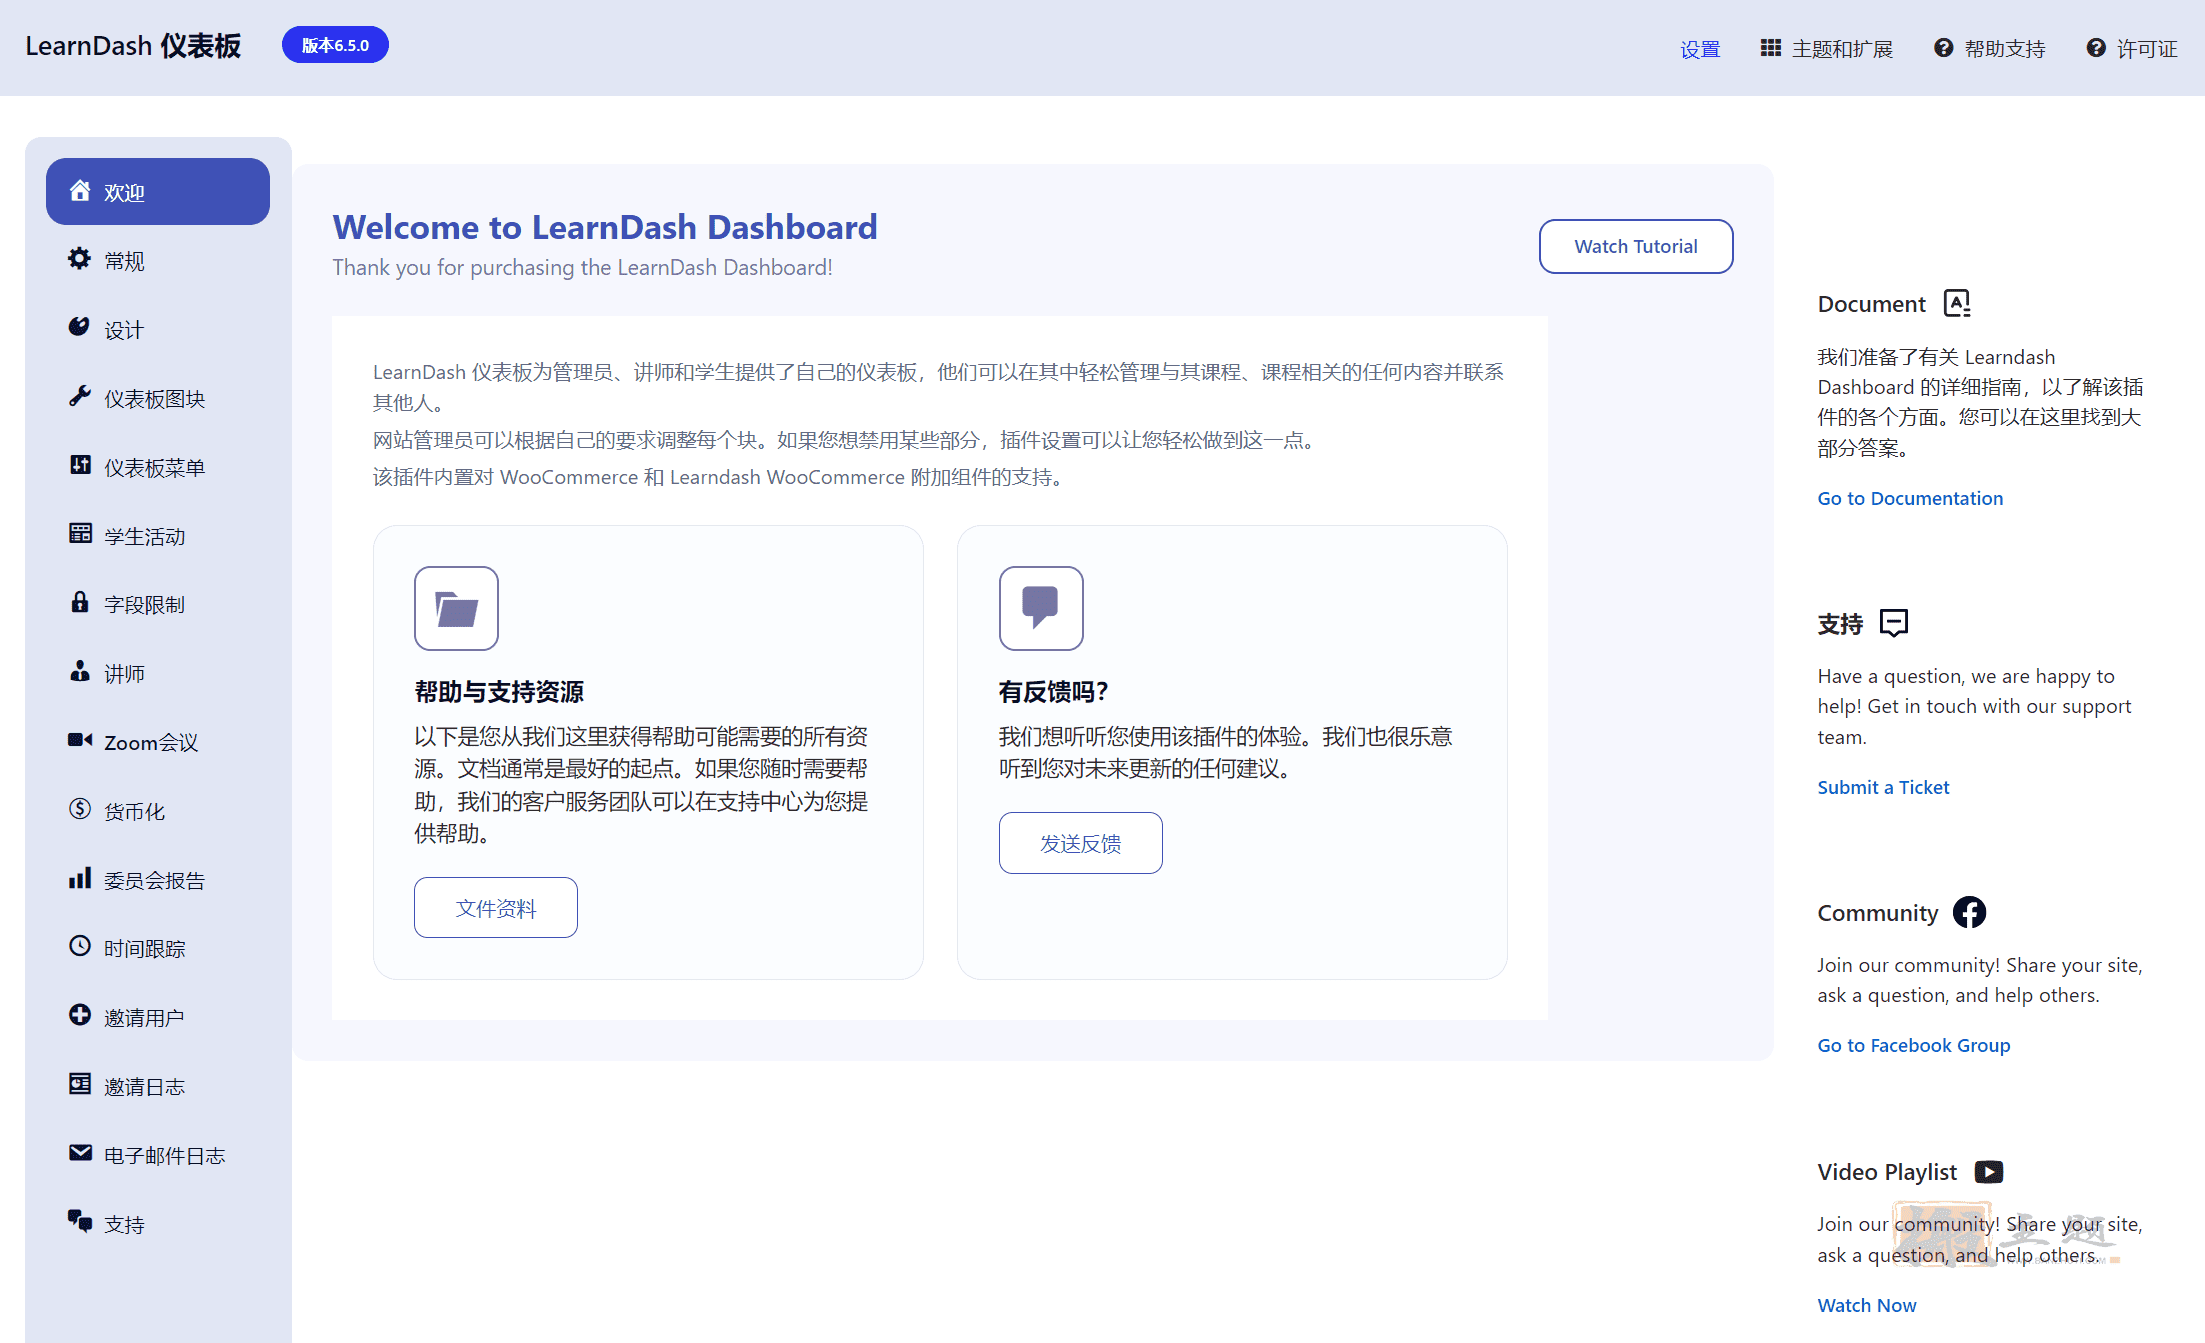Click the lock icon beside 字段限制

click(x=80, y=602)
